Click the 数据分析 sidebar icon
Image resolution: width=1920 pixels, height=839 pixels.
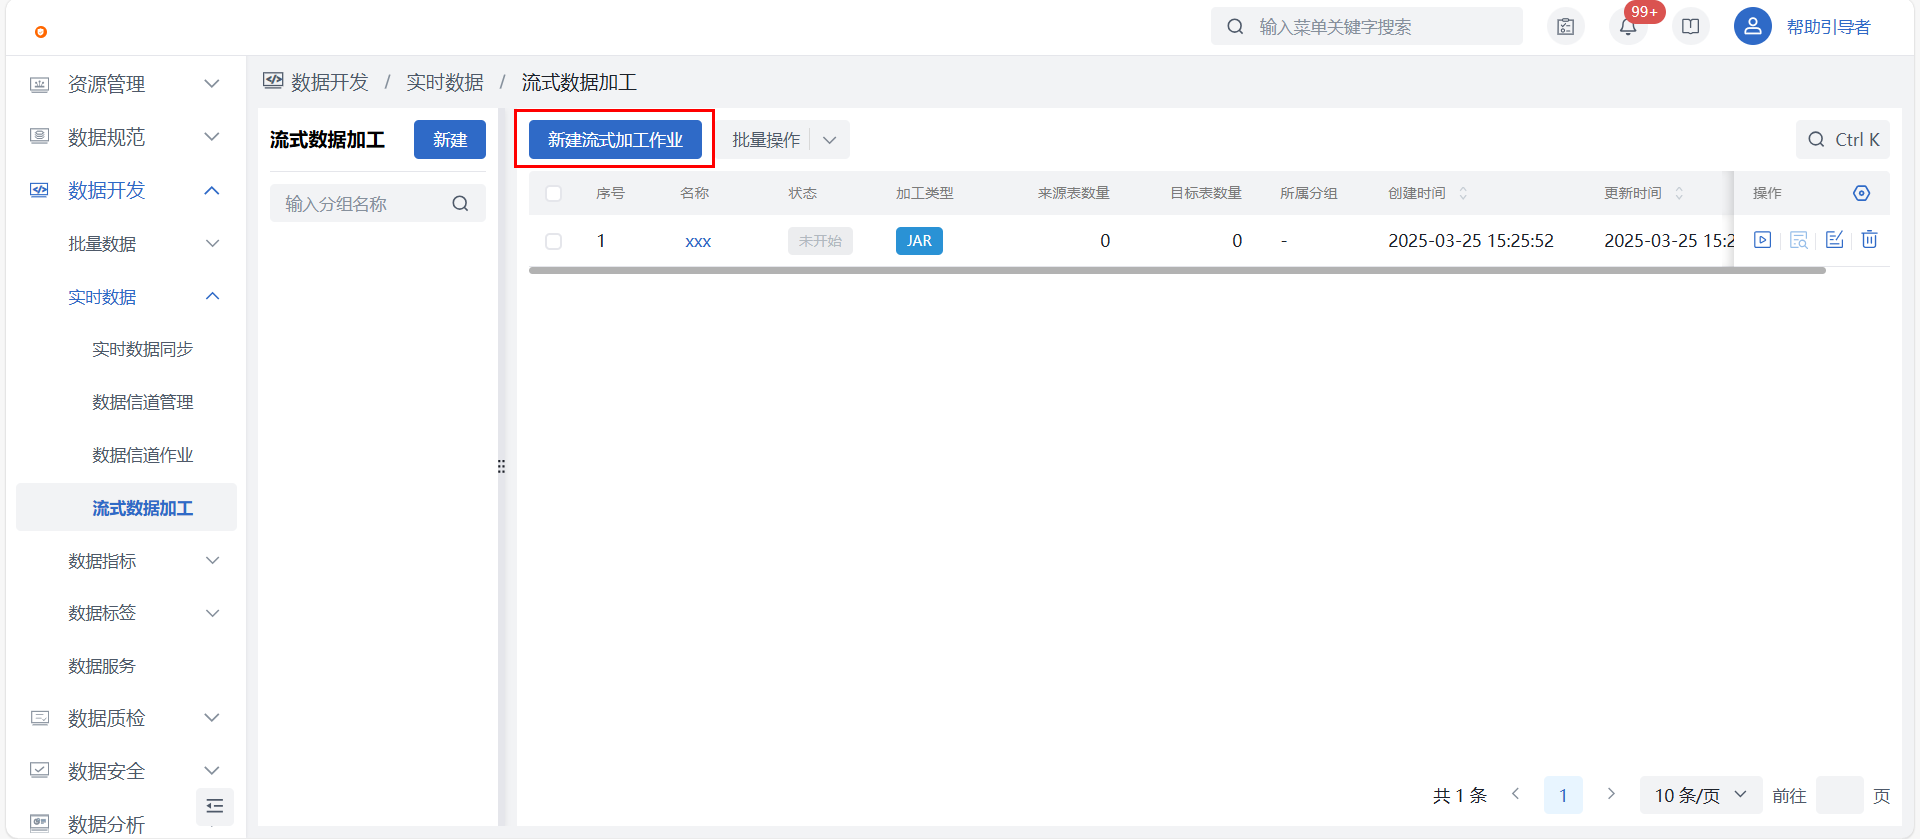click(x=39, y=824)
